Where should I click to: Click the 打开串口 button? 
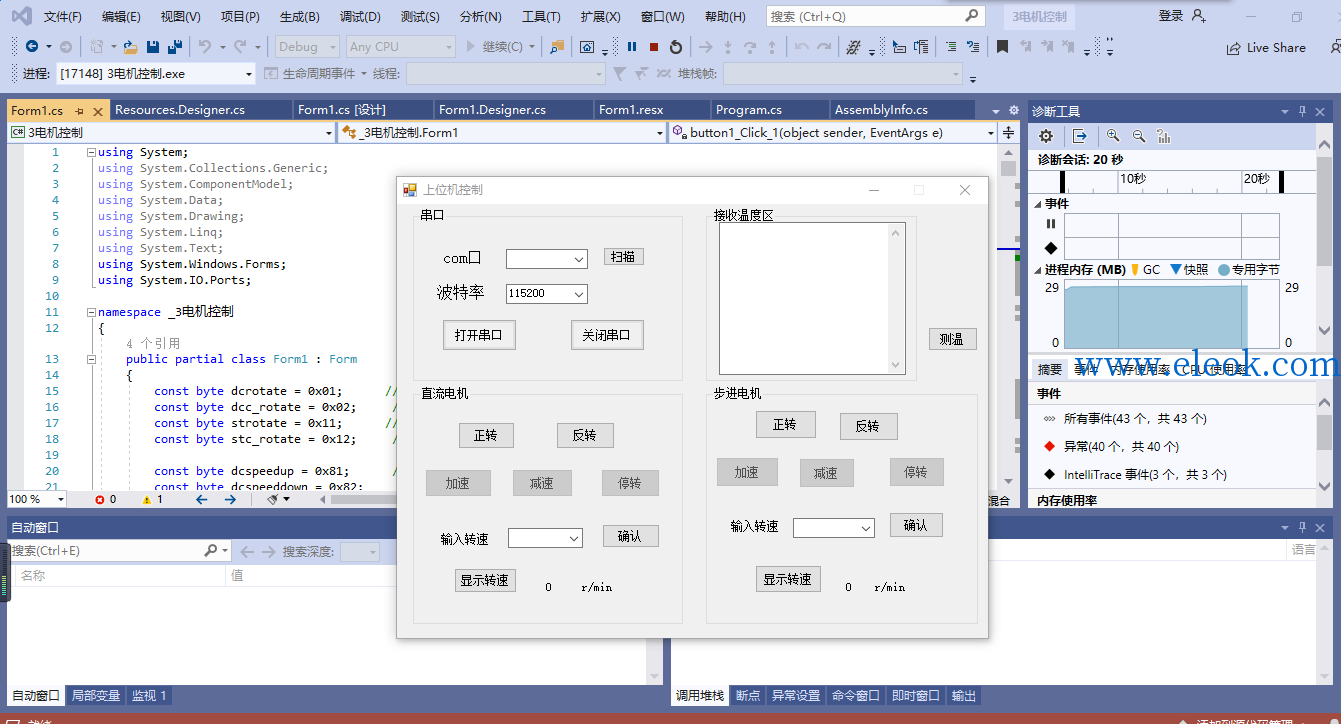pyautogui.click(x=479, y=335)
